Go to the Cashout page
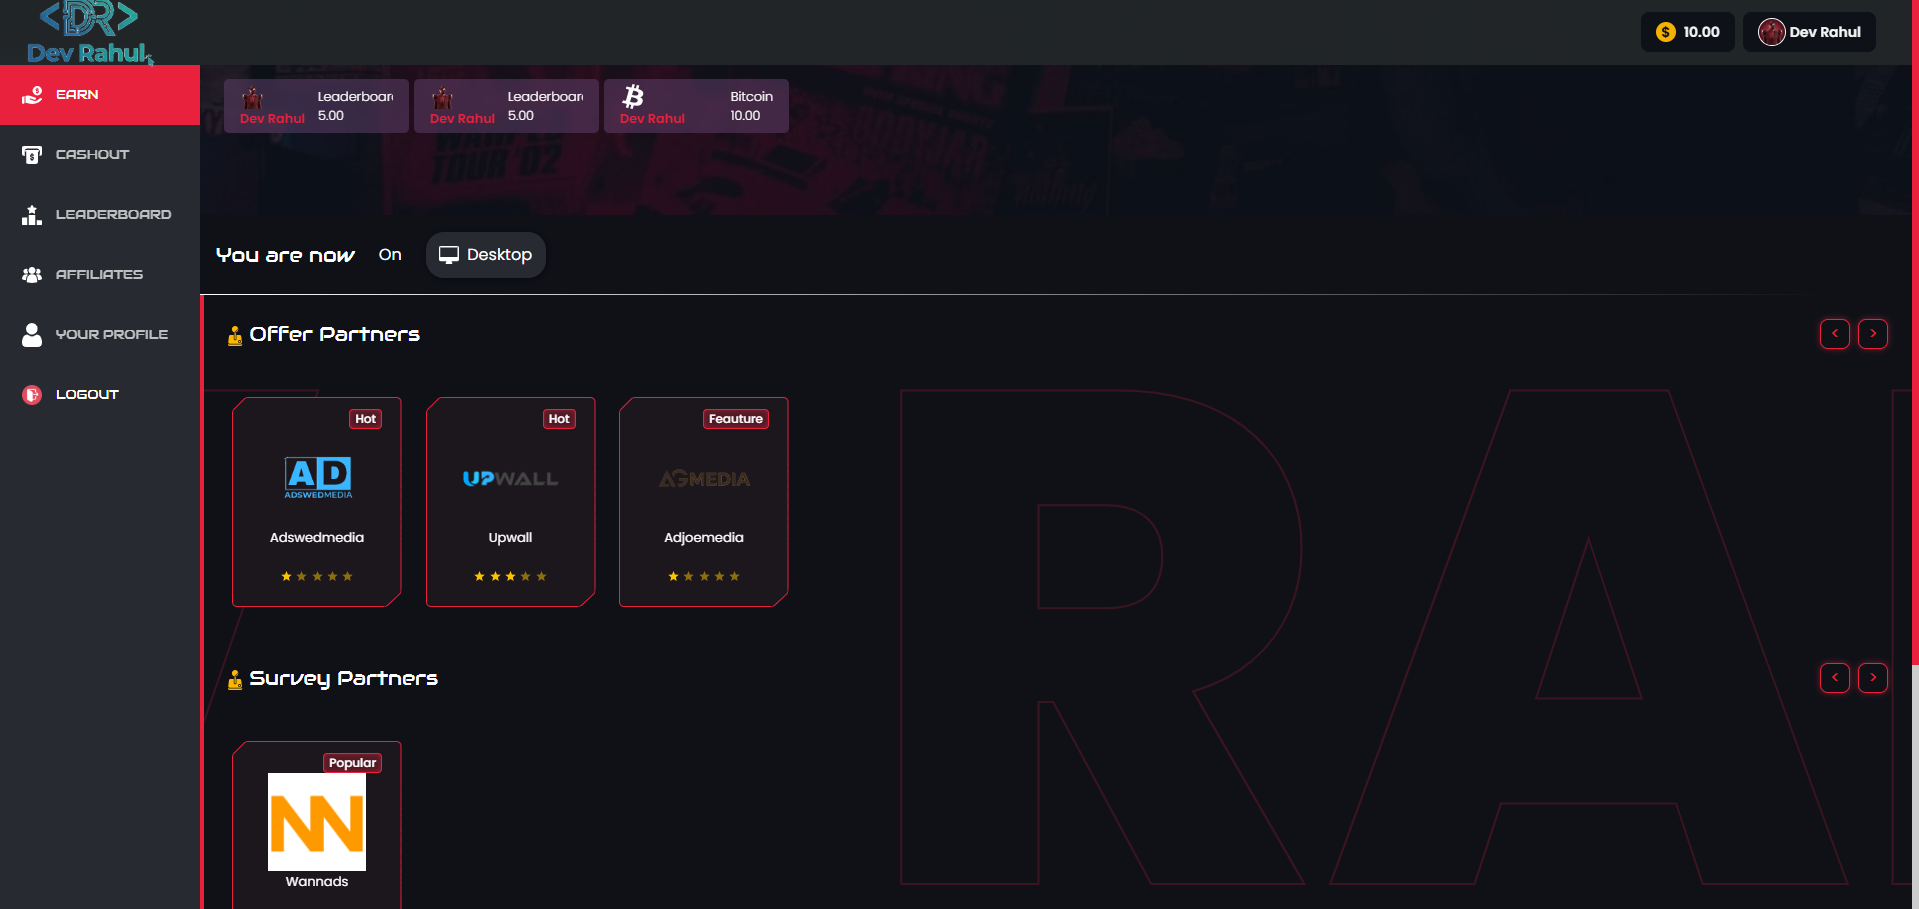This screenshot has width=1919, height=909. (92, 155)
